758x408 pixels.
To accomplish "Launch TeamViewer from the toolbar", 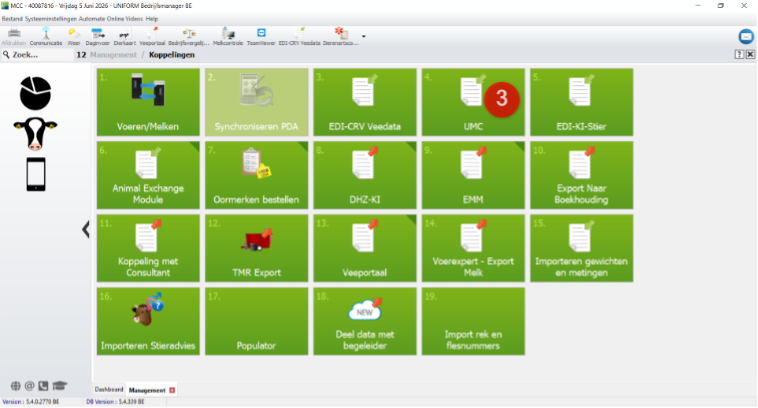I will click(x=261, y=37).
